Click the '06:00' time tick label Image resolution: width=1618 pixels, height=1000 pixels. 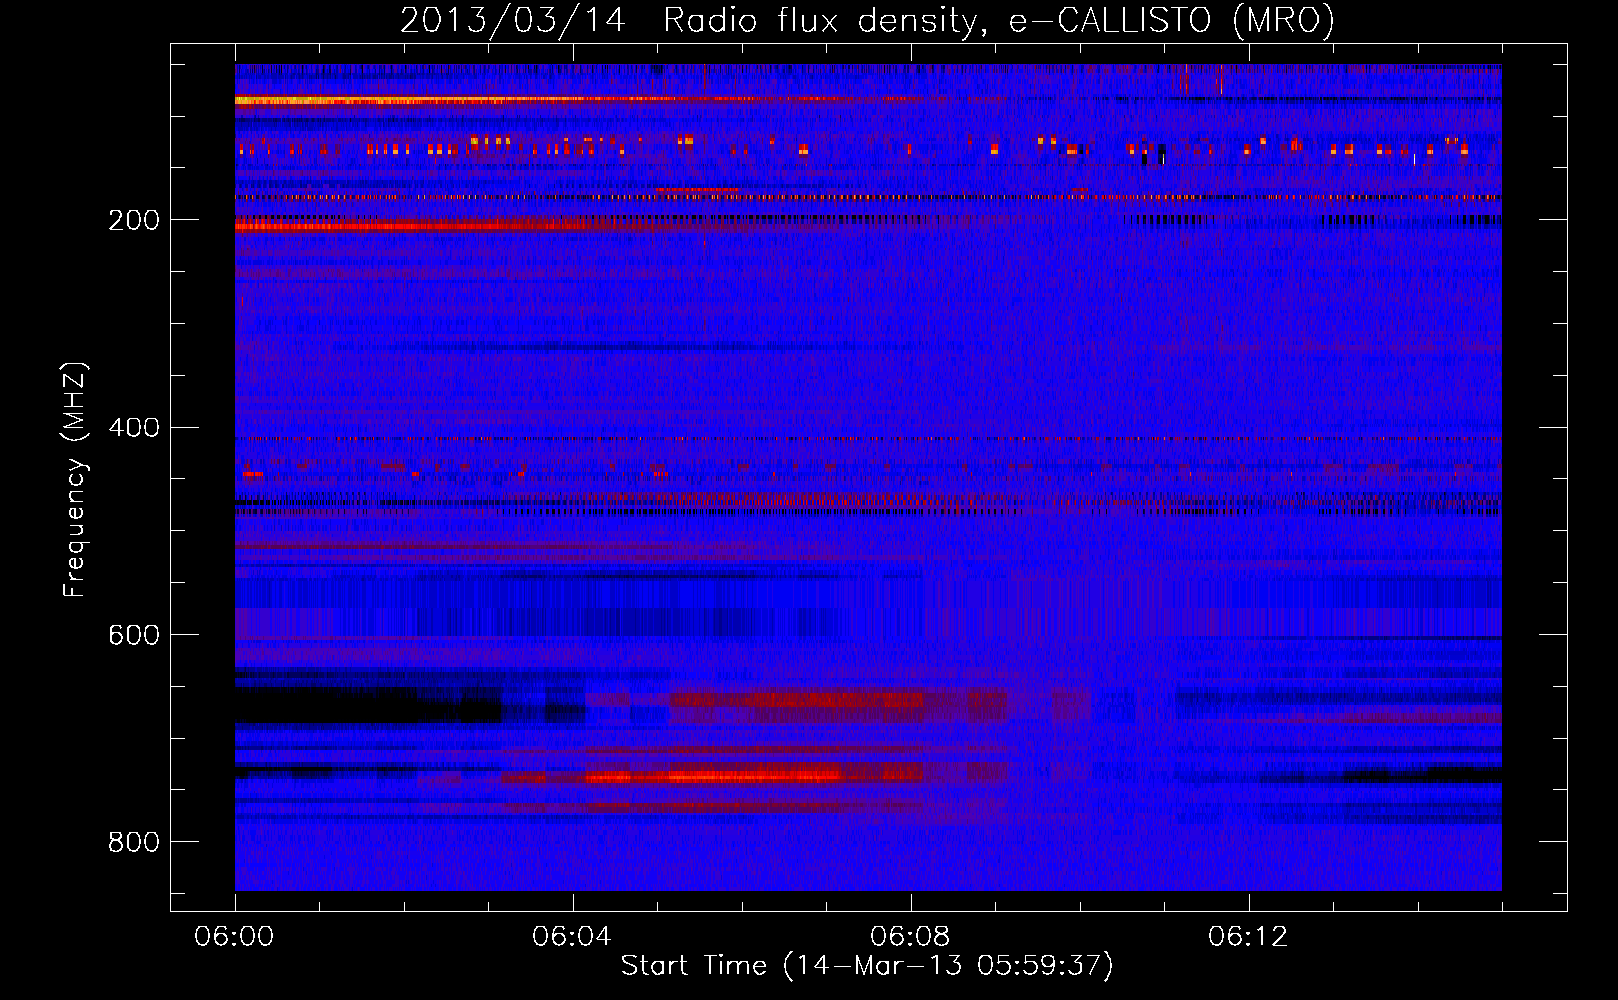coord(234,936)
